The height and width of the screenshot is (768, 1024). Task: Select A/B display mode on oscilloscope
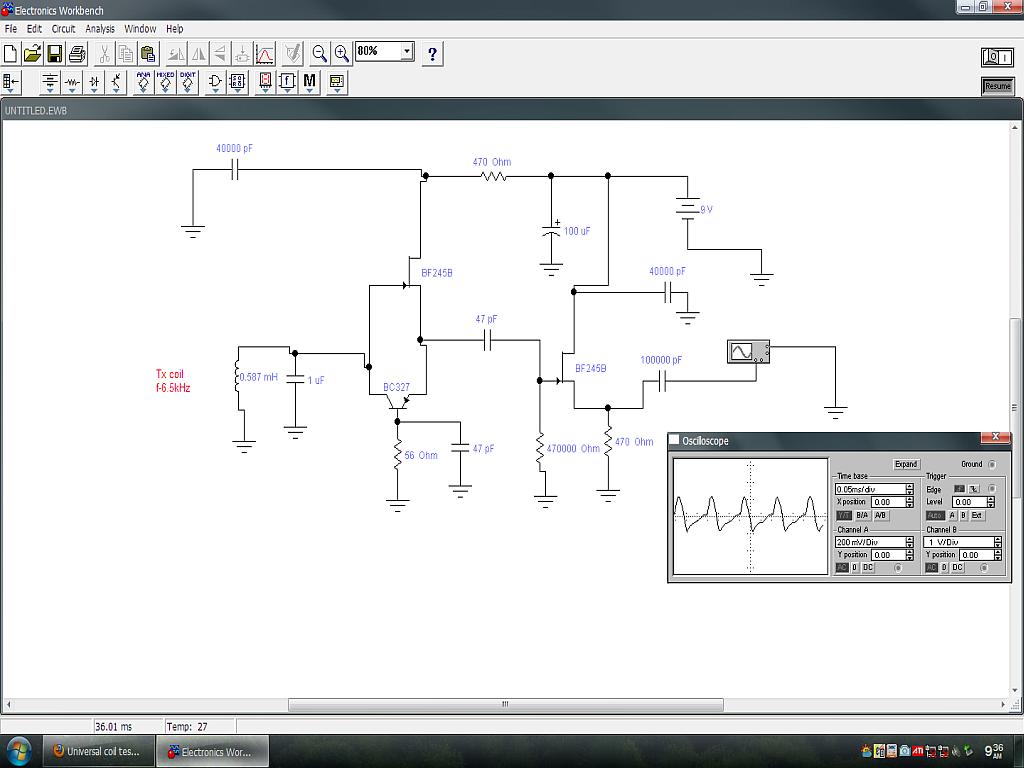tap(880, 515)
